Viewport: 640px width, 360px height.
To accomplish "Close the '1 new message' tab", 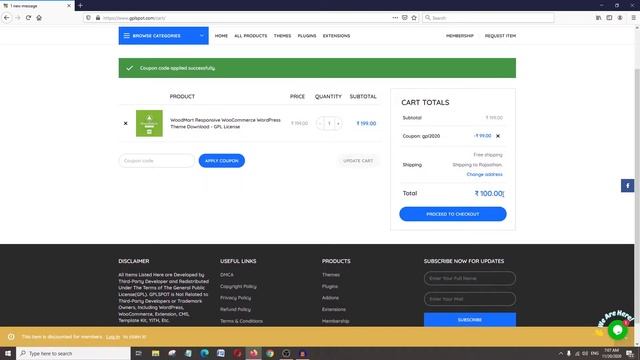I will point(69,6).
